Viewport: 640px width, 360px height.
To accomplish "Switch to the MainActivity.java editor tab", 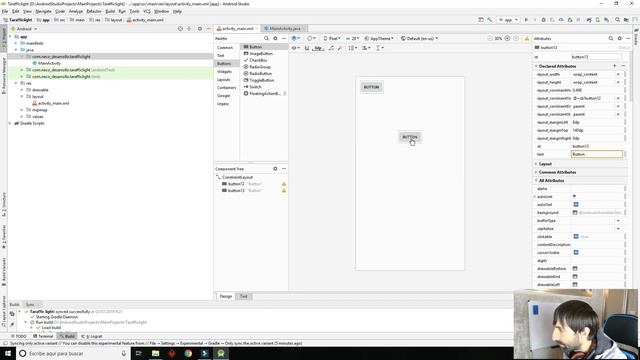I will tap(284, 29).
